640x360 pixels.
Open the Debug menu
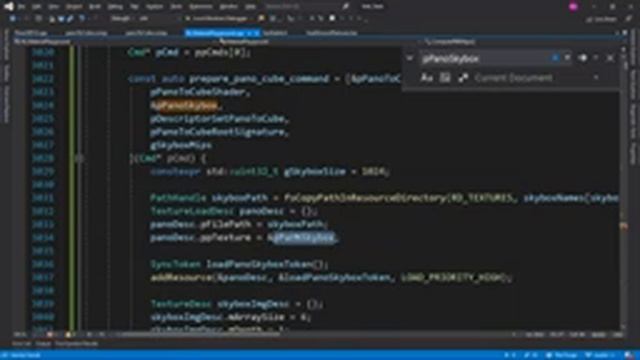pos(115,7)
